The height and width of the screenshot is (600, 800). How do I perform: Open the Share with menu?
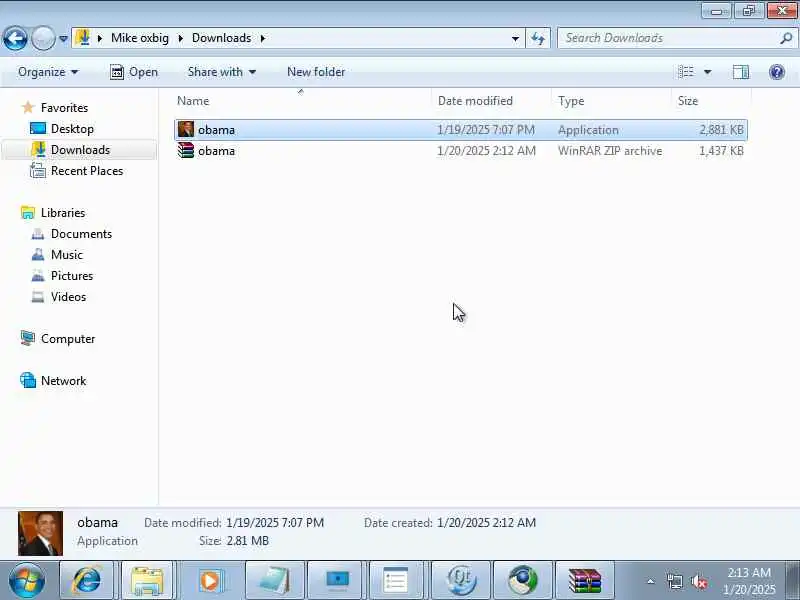(x=221, y=72)
